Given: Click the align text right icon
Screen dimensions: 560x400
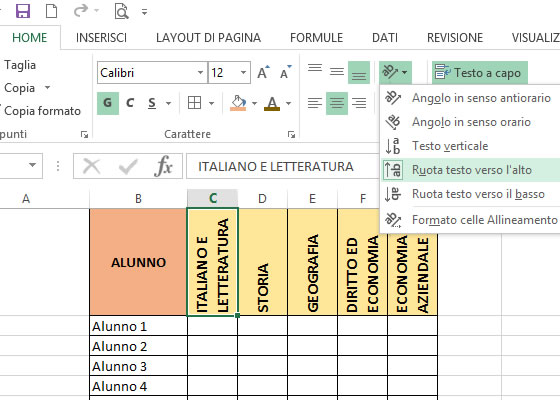Looking at the screenshot, I should click(x=359, y=103).
